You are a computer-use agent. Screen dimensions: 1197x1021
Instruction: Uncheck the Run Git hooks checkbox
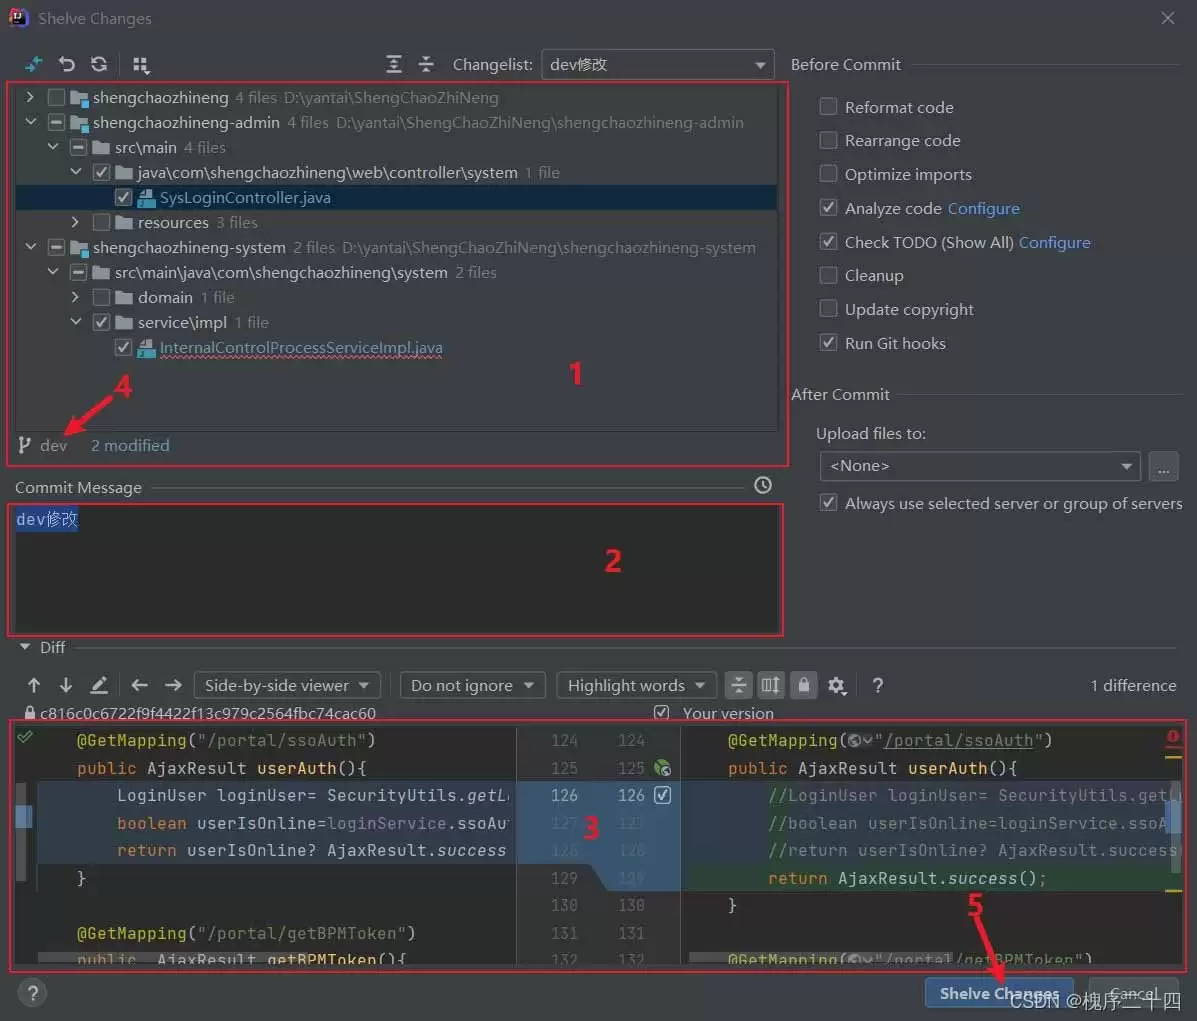(x=828, y=343)
